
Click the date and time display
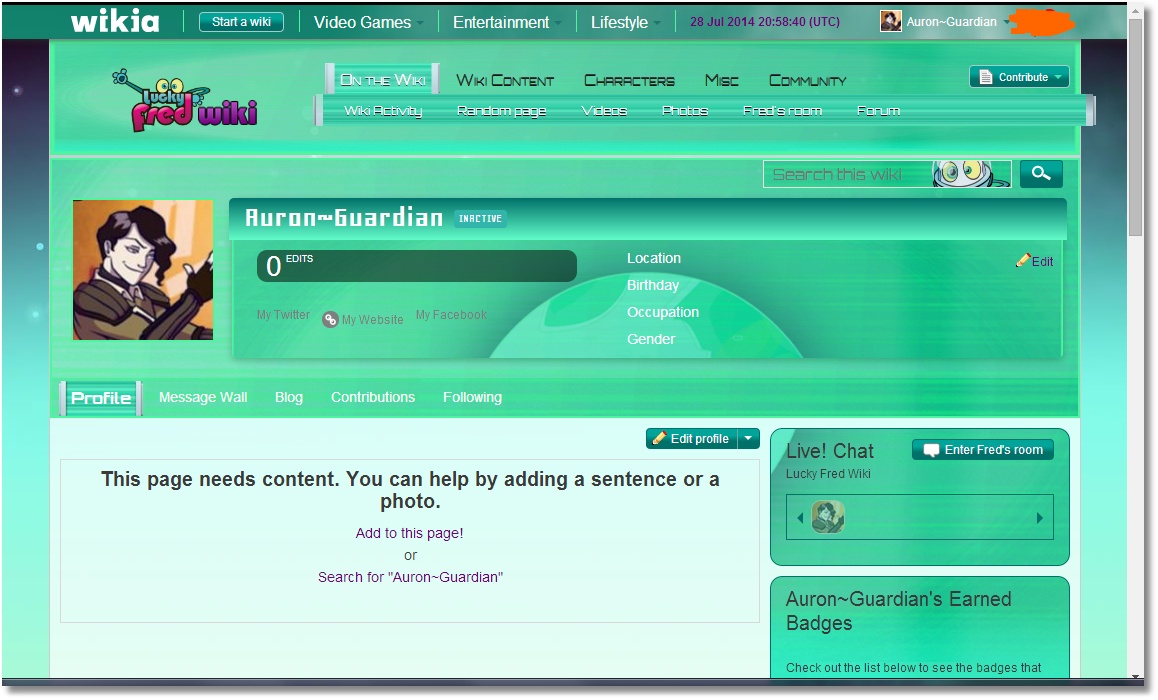[x=765, y=22]
